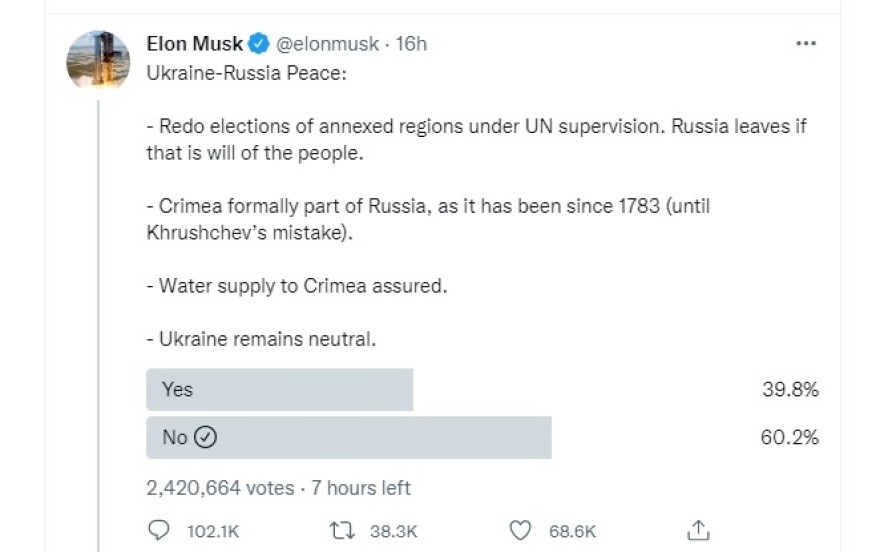Click the blue verified badge
The image size is (880, 552).
point(258,44)
